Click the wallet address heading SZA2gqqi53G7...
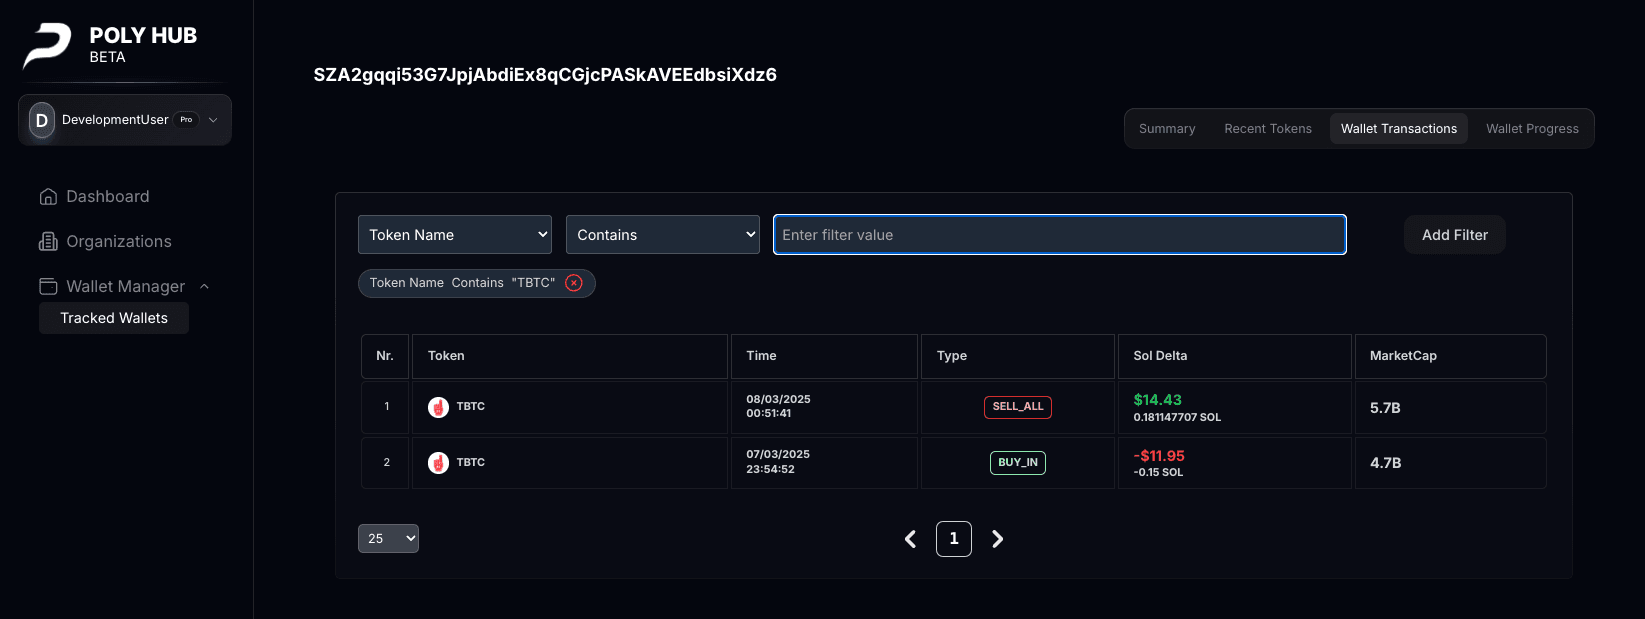 (x=545, y=75)
